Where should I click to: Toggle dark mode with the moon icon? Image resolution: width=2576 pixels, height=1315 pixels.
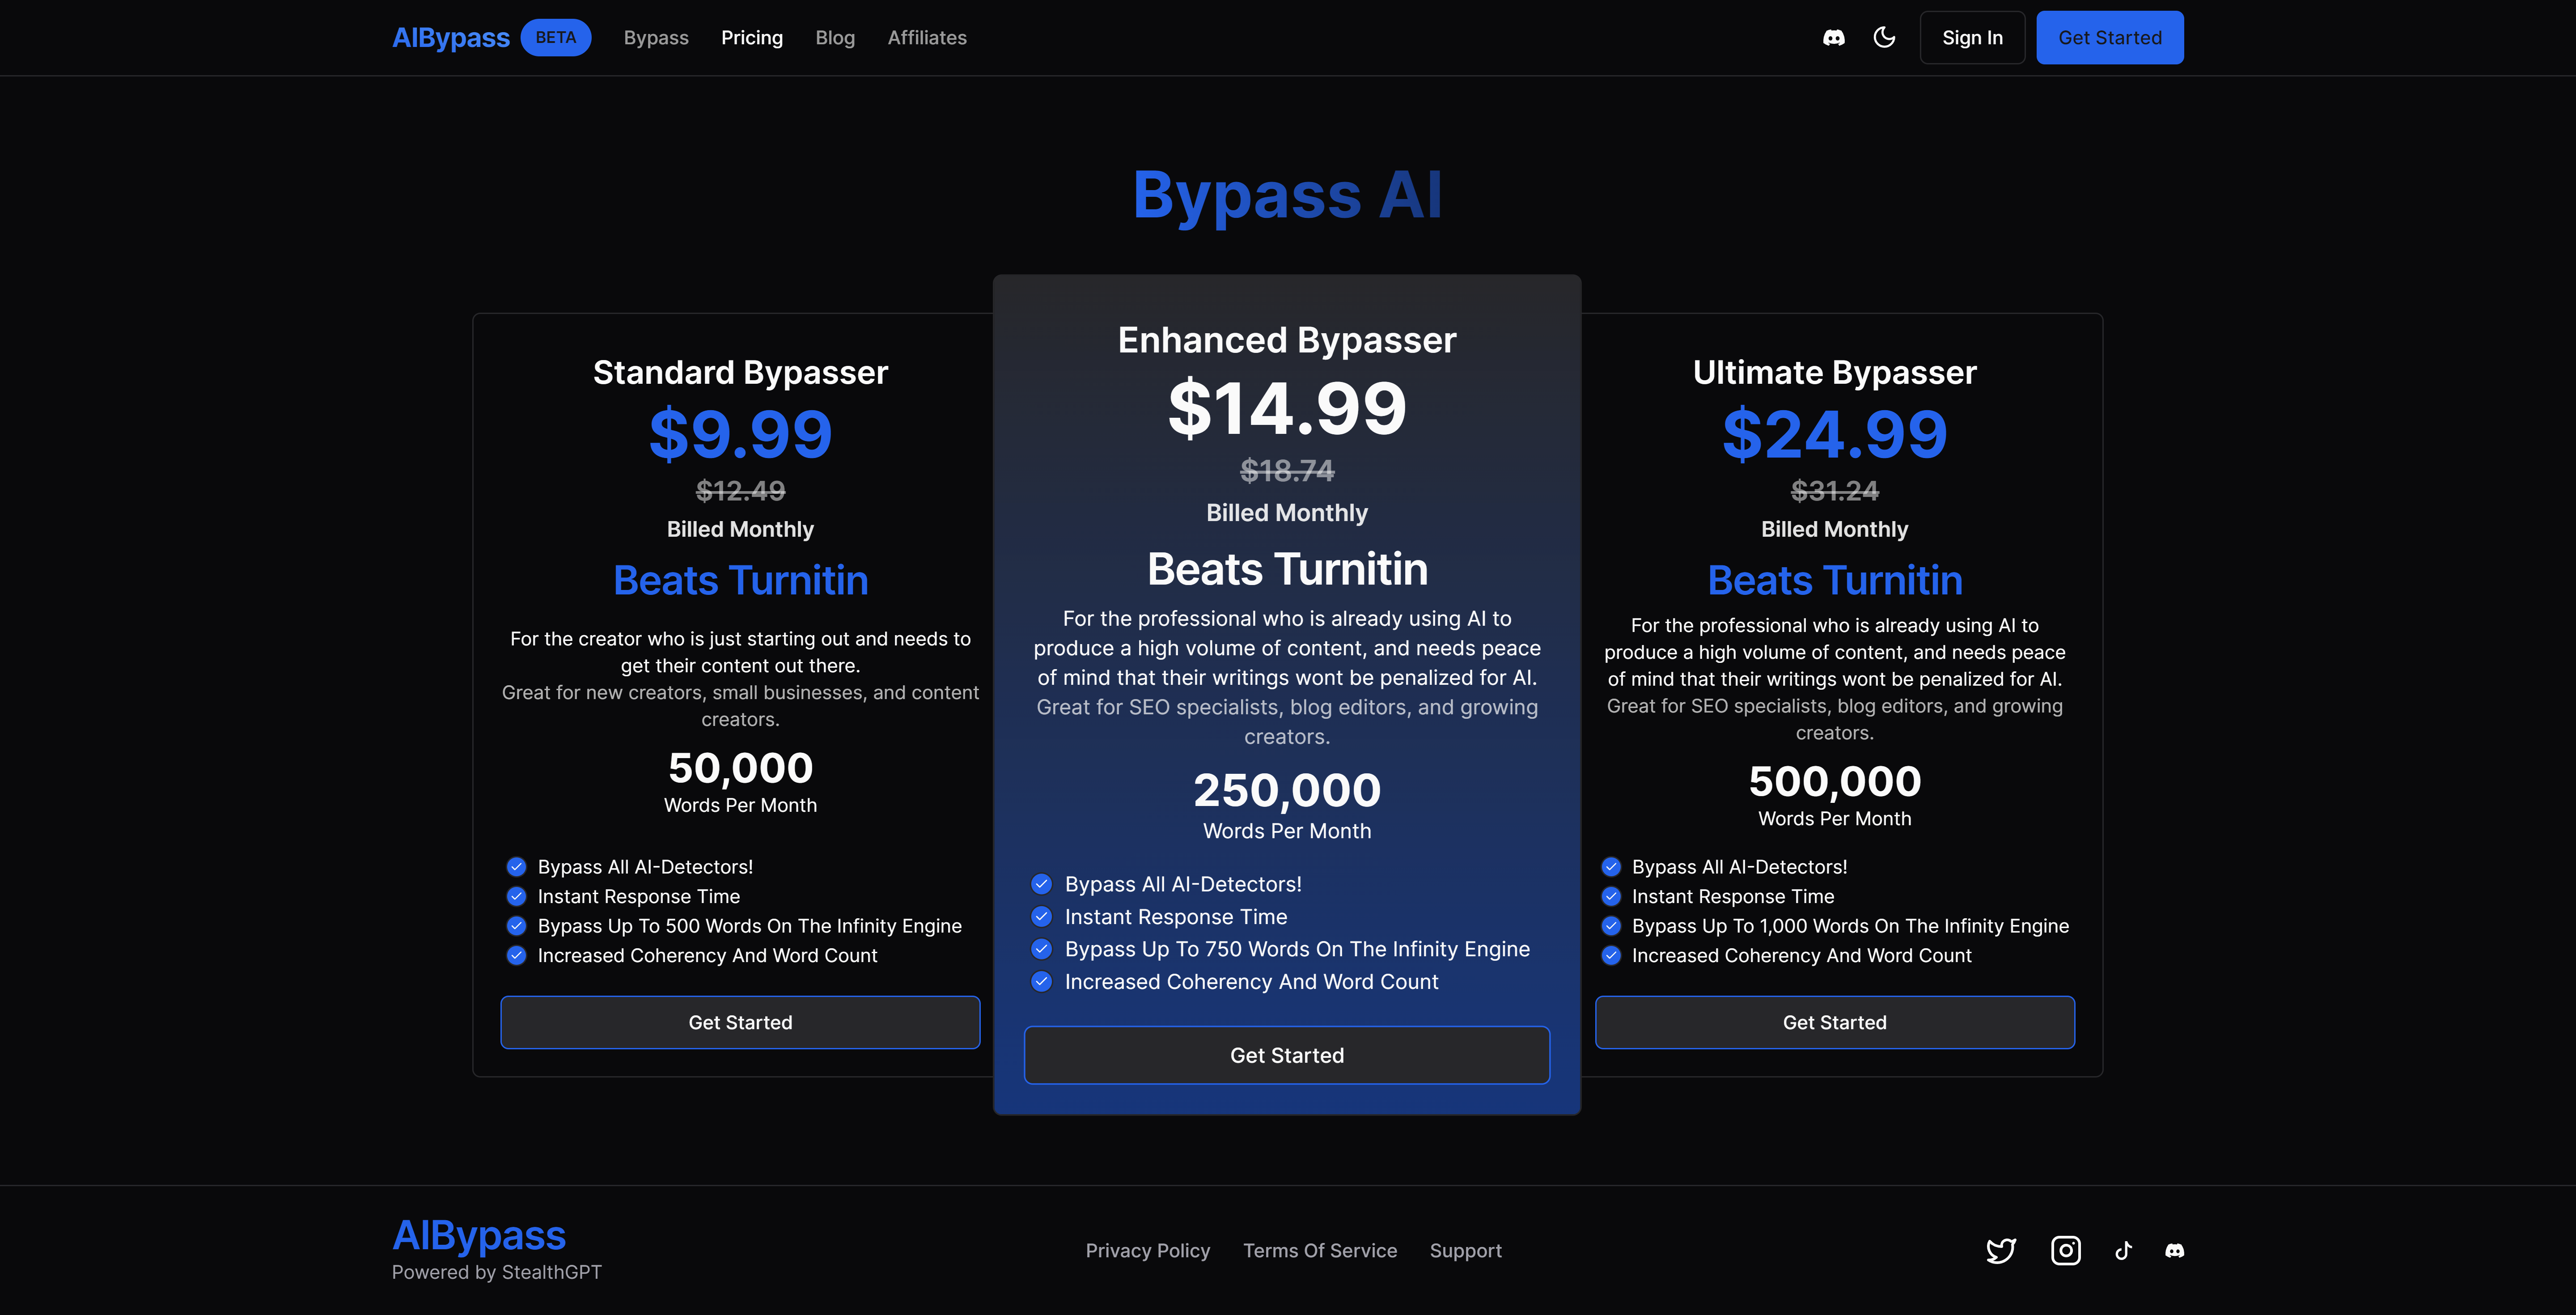1884,38
